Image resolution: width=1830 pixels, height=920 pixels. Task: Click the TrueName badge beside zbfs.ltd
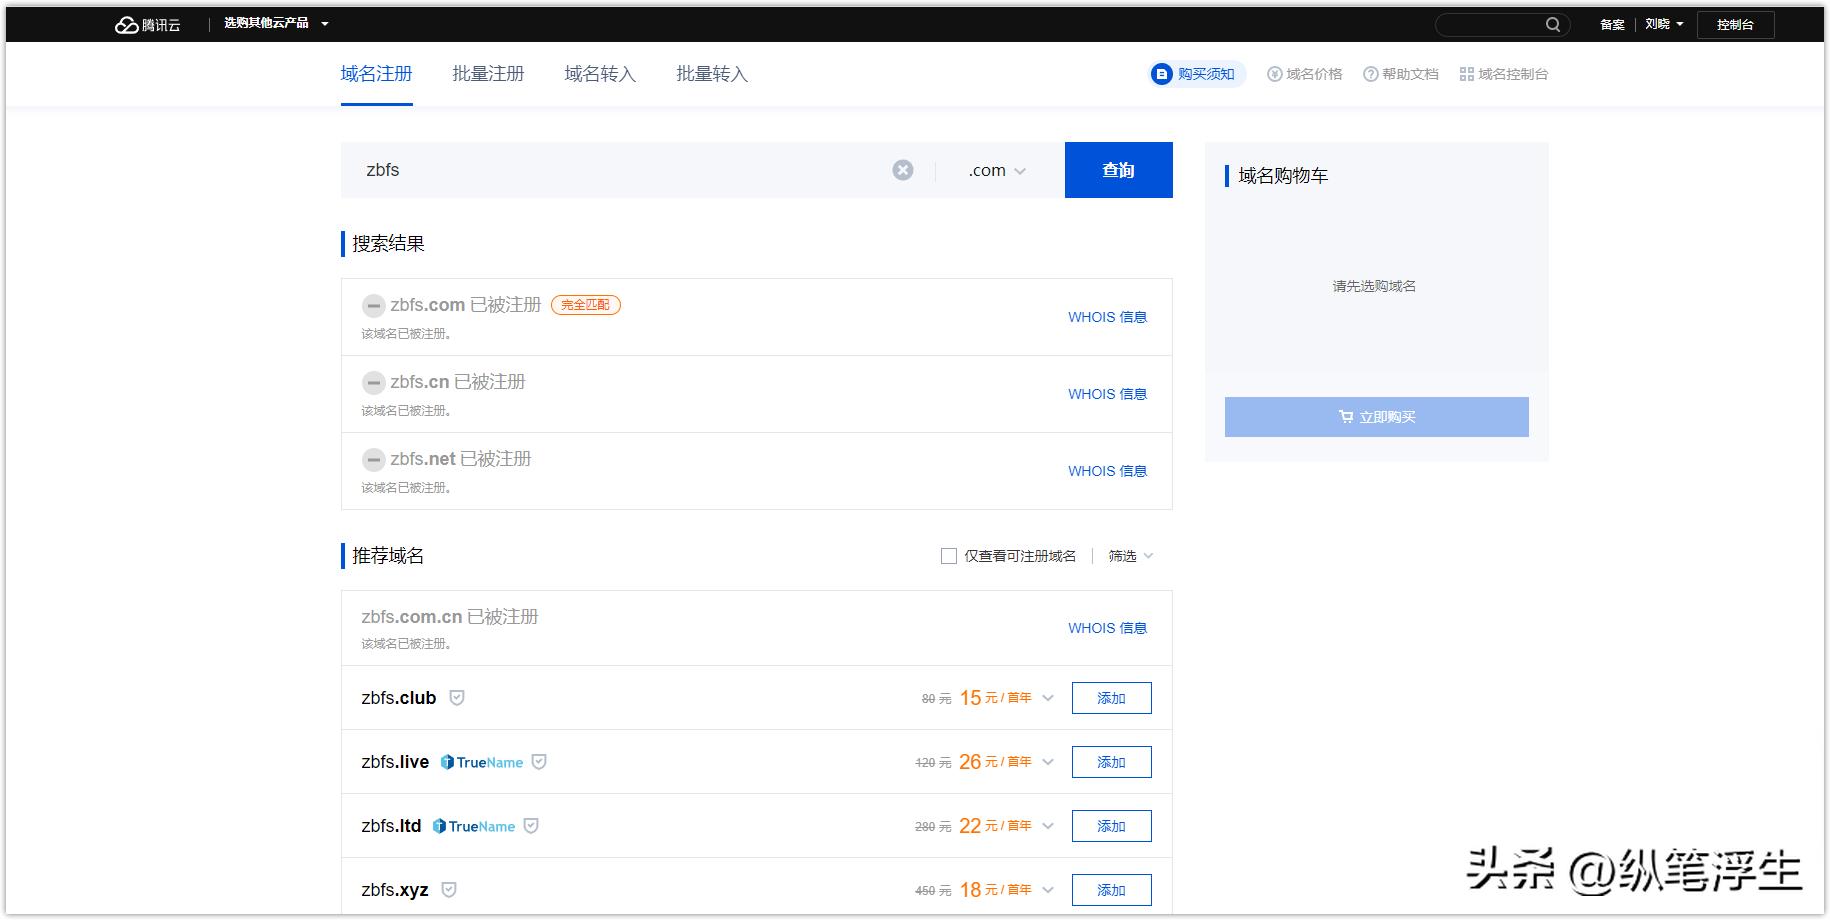(475, 826)
